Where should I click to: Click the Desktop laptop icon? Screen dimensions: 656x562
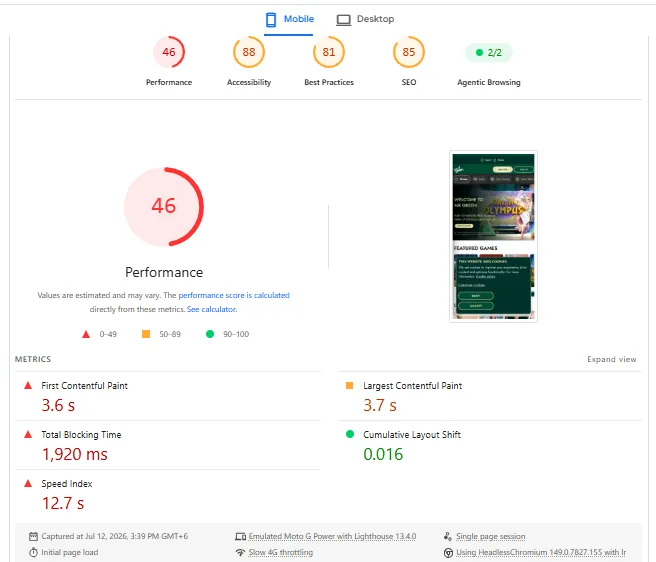point(343,20)
